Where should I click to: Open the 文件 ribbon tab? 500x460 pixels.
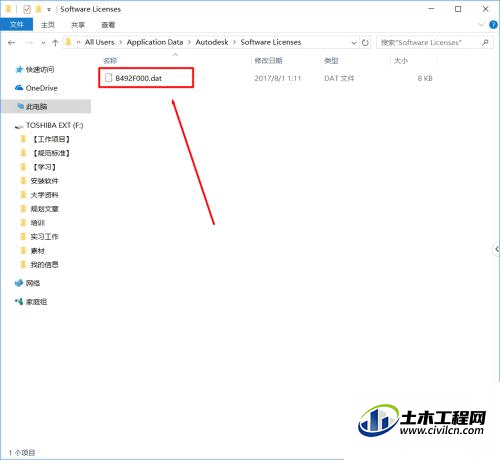16,25
